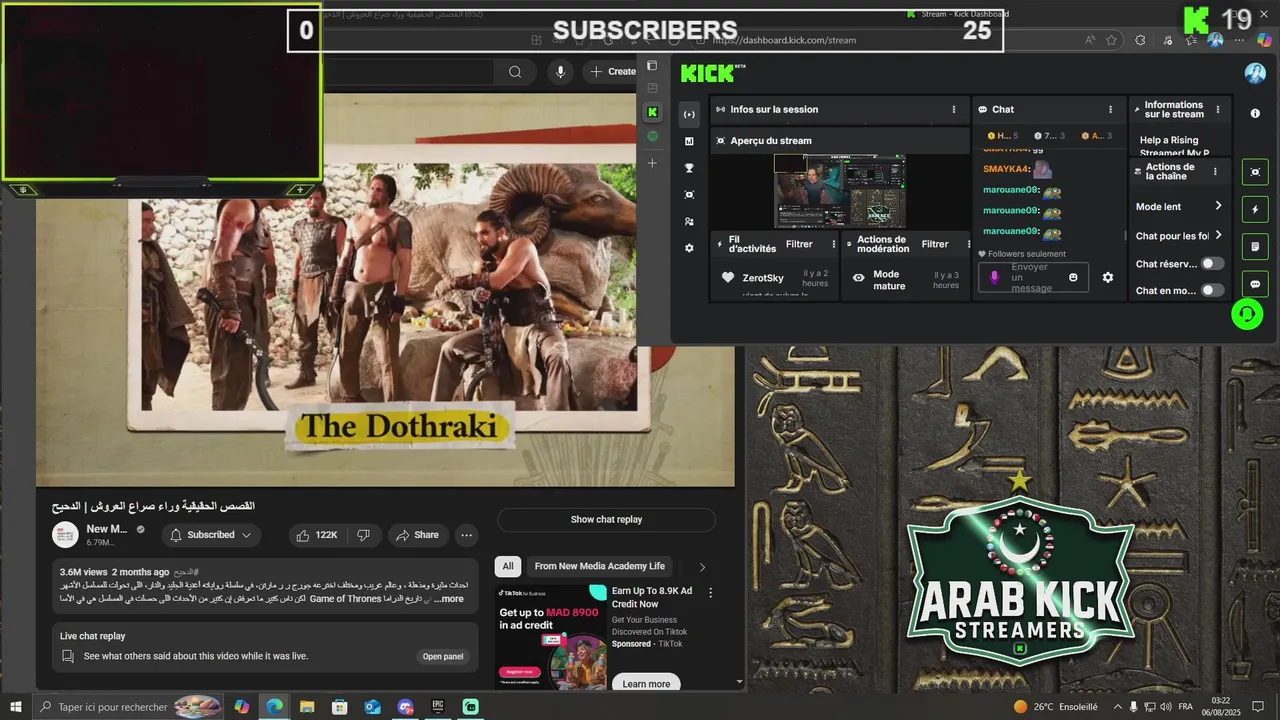Open Actions de la chaîne panel menu
This screenshot has height=720, width=1280.
point(1215,172)
